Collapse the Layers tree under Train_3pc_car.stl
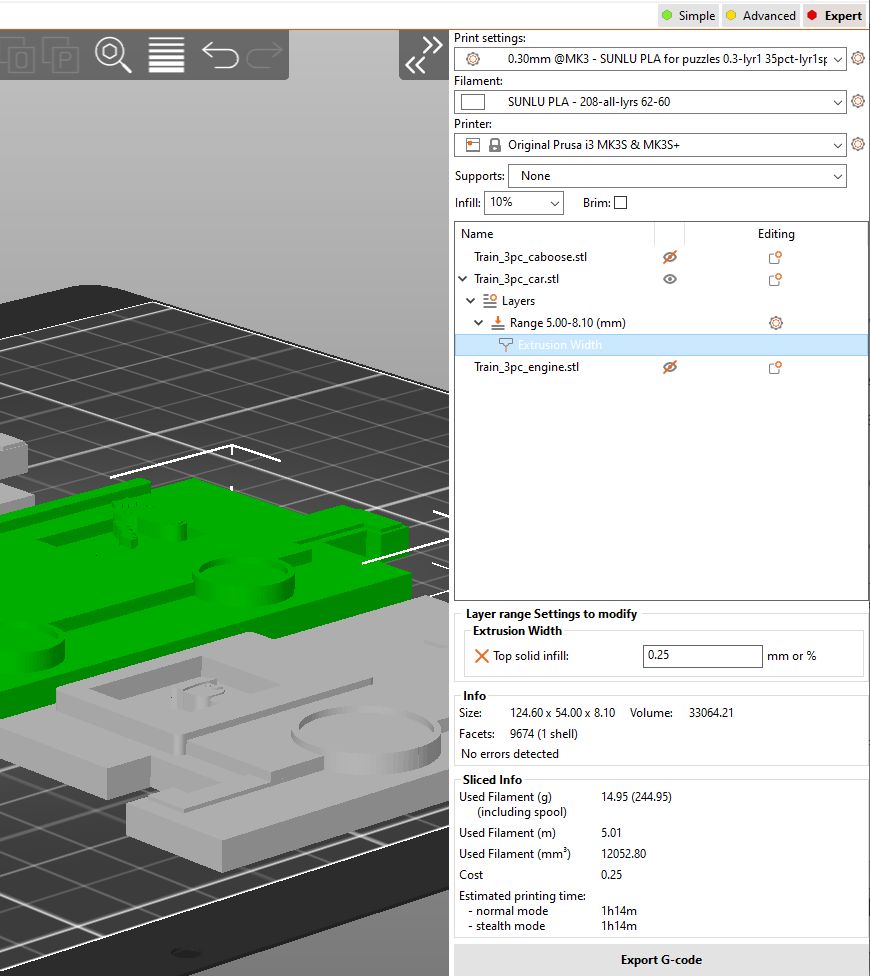This screenshot has height=976, width=870. (x=470, y=300)
